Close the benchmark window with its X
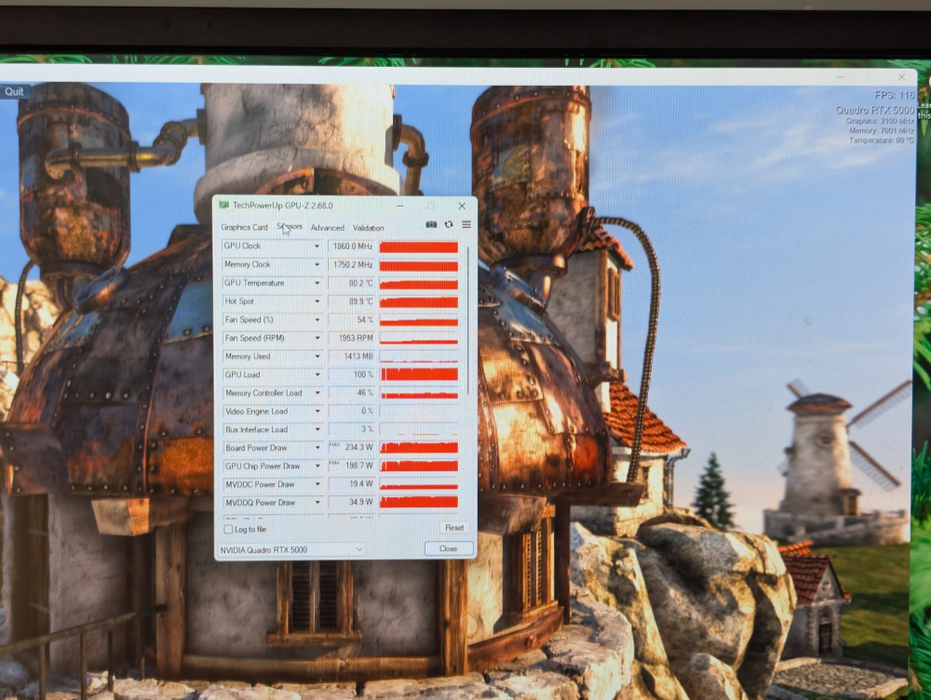The image size is (931, 700). coord(901,77)
